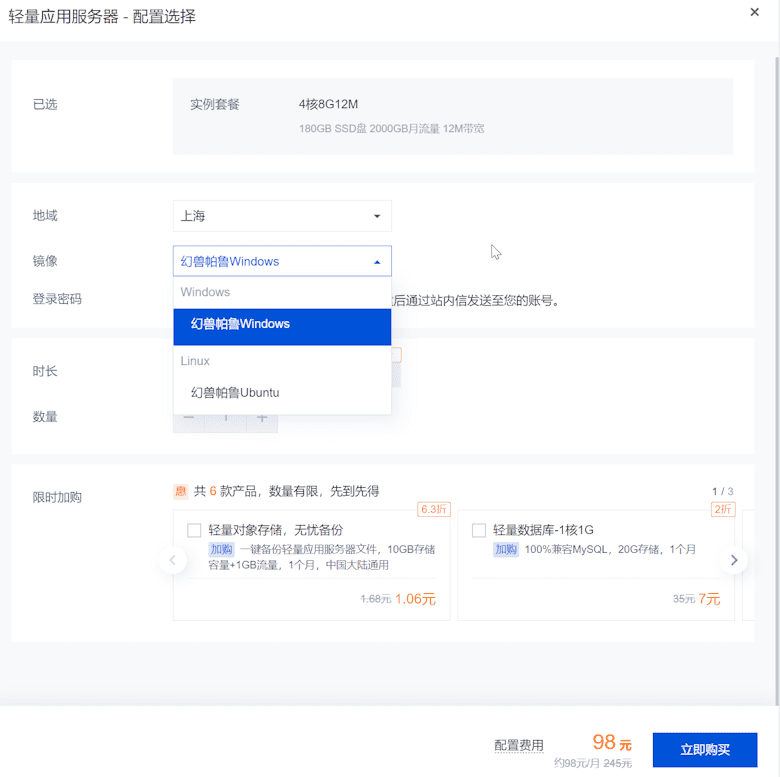
Task: Close the configuration dialog with the X icon
Action: pos(754,12)
